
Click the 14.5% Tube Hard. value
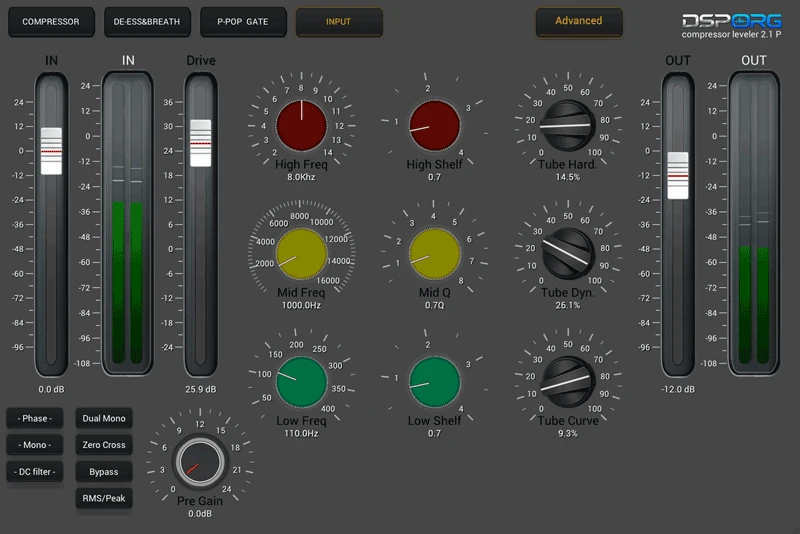(x=568, y=177)
